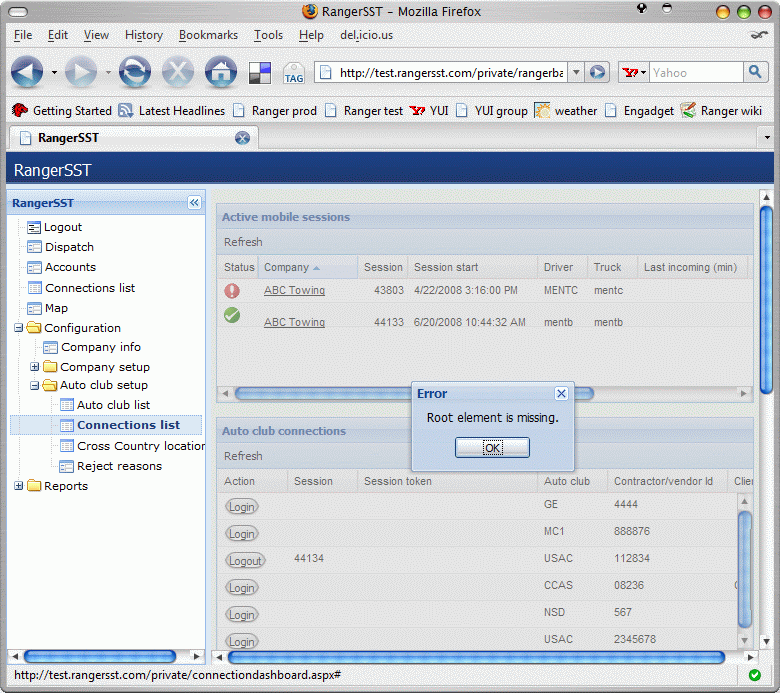Open the Bookmarks menu
The image size is (780, 693).
coord(208,35)
